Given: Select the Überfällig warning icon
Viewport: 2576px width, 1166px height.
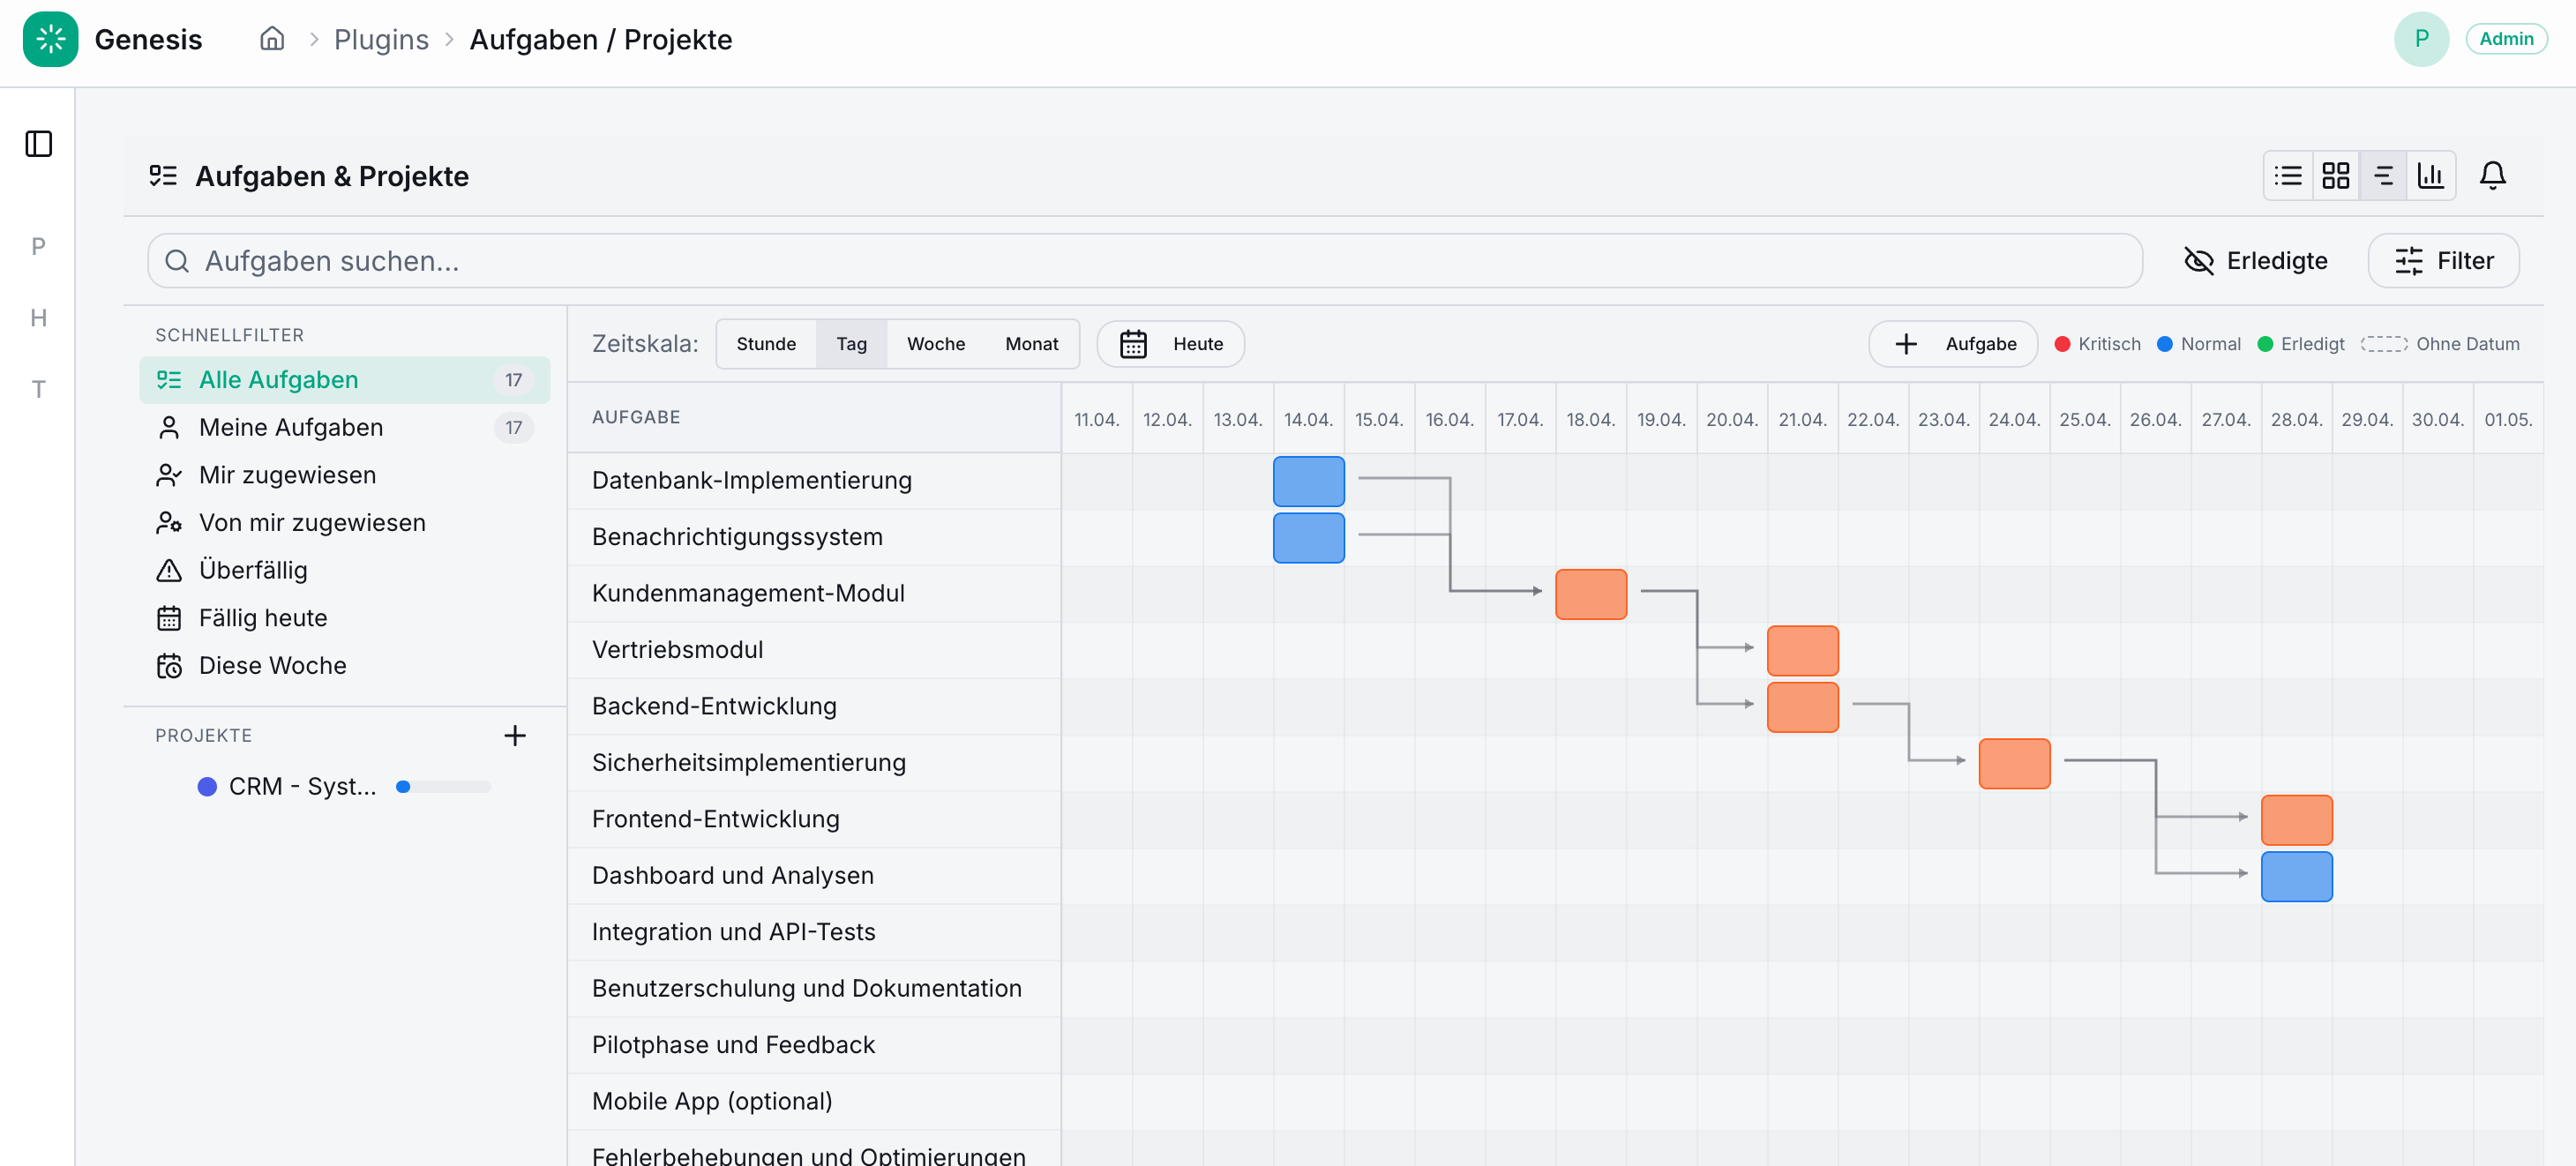Looking at the screenshot, I should [x=170, y=570].
